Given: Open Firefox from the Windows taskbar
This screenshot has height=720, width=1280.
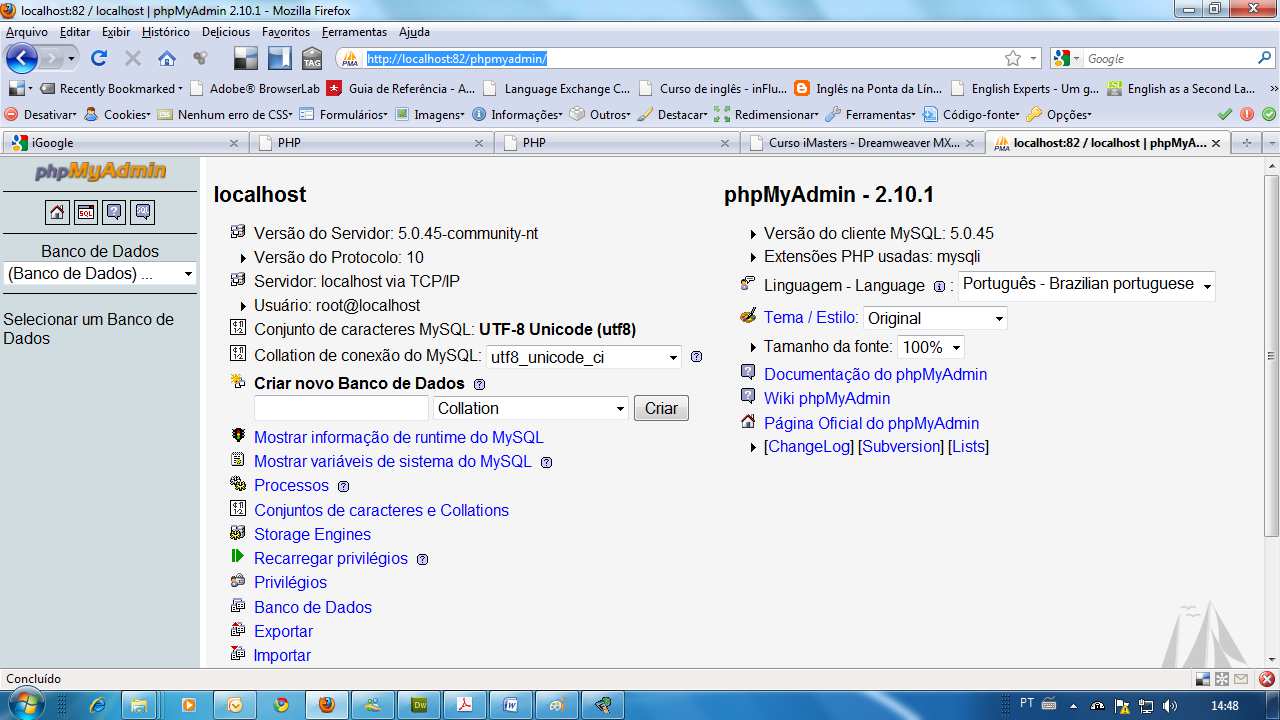Looking at the screenshot, I should (x=326, y=705).
